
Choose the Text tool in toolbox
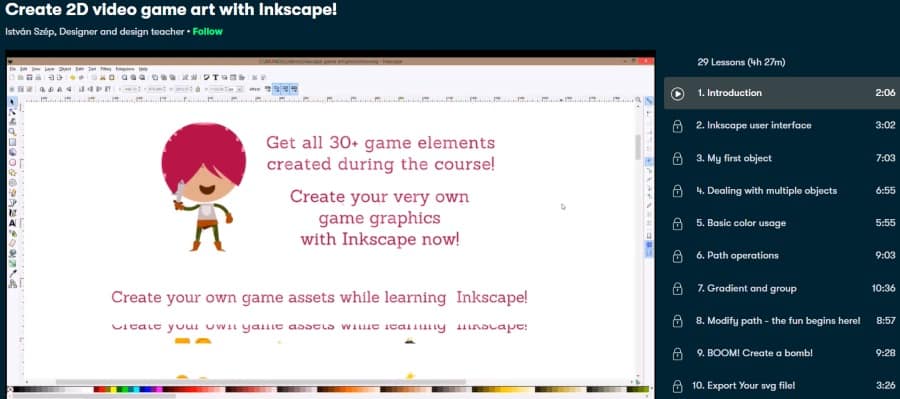(12, 223)
